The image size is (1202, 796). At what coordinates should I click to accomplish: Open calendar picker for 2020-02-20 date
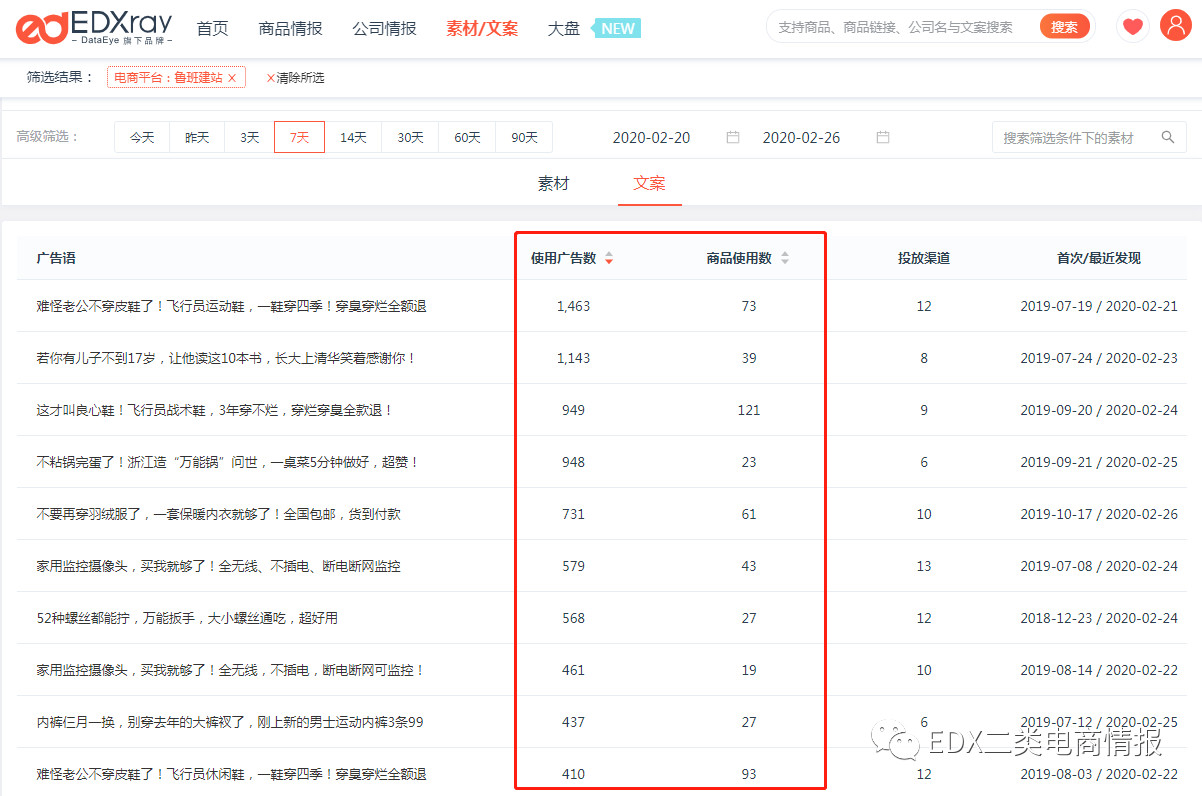pos(733,137)
